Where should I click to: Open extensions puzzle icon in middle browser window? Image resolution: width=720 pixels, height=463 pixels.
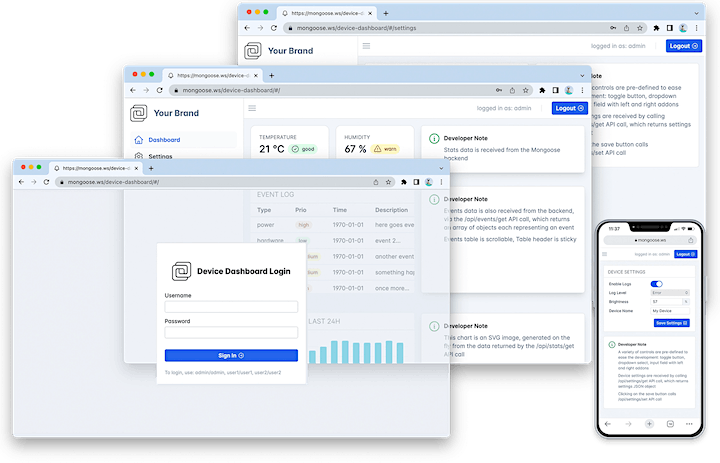(542, 90)
